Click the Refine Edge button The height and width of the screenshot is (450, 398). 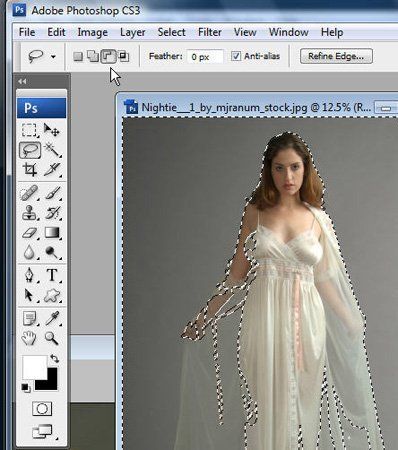pos(336,56)
